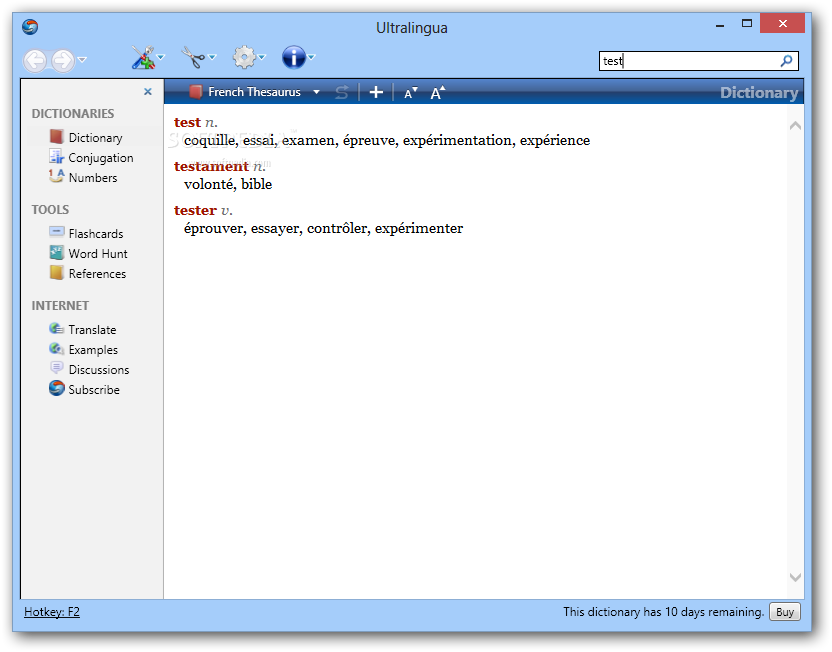Click the plus add icon
832x652 pixels.
point(376,92)
